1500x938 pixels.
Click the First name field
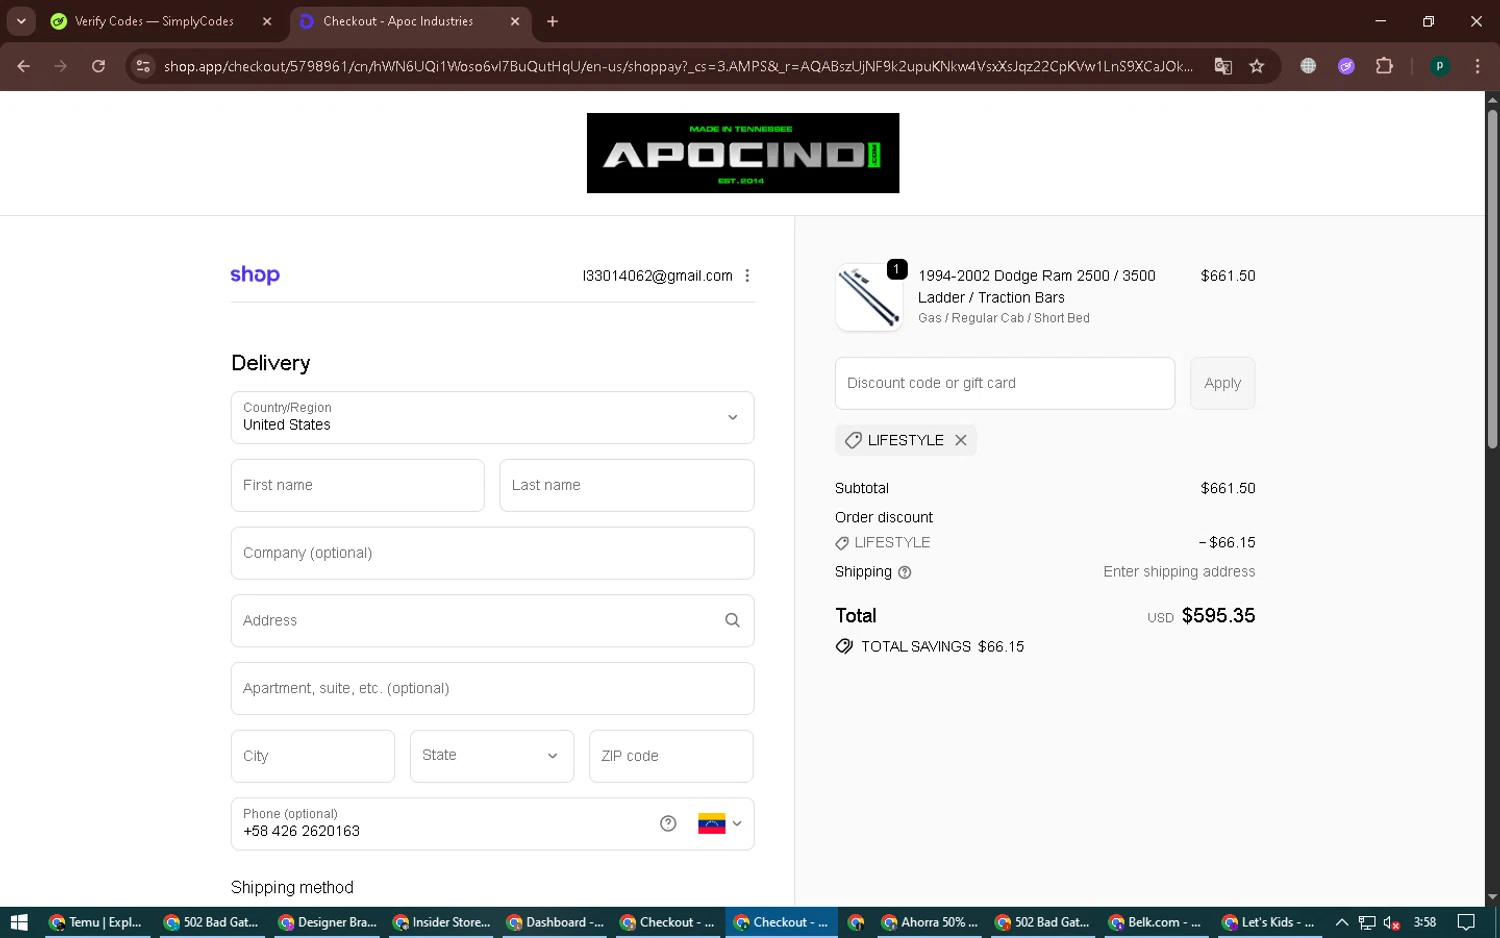pos(357,485)
